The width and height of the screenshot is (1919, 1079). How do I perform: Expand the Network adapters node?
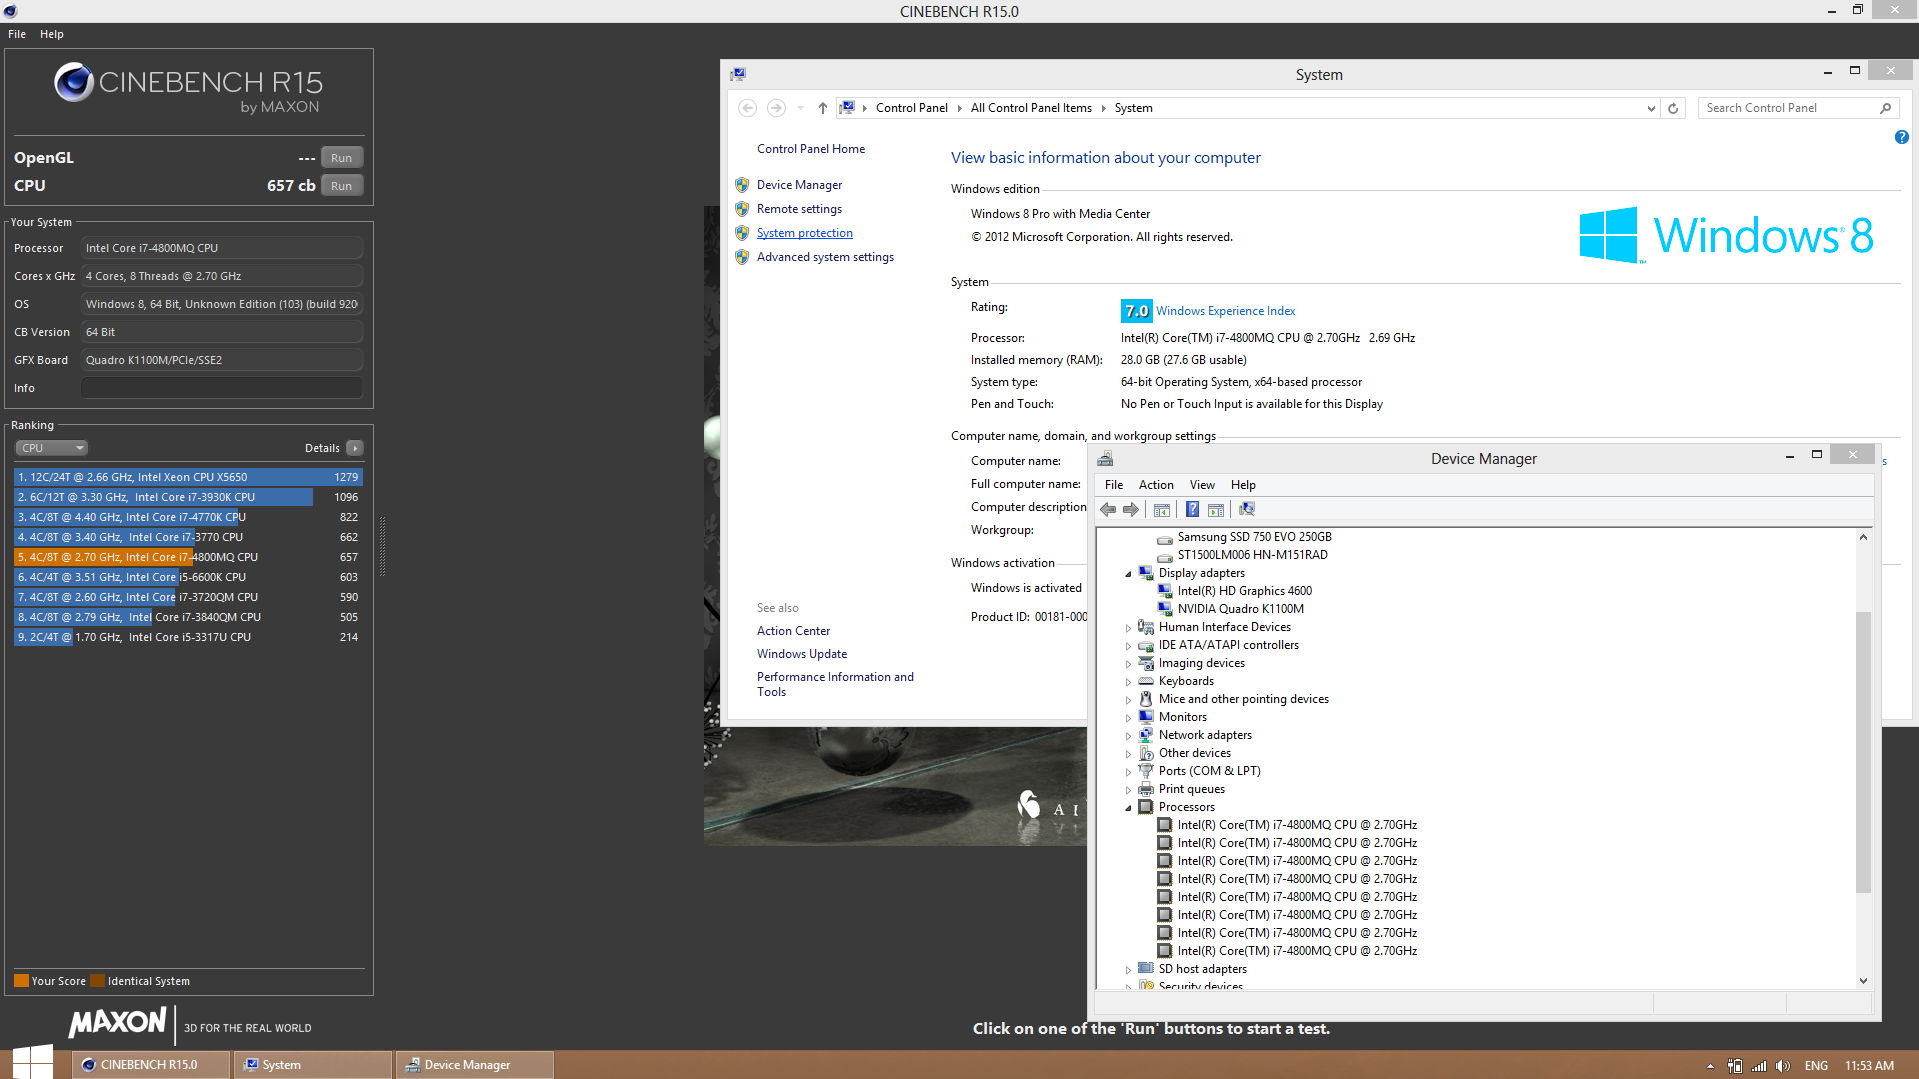(x=1129, y=736)
